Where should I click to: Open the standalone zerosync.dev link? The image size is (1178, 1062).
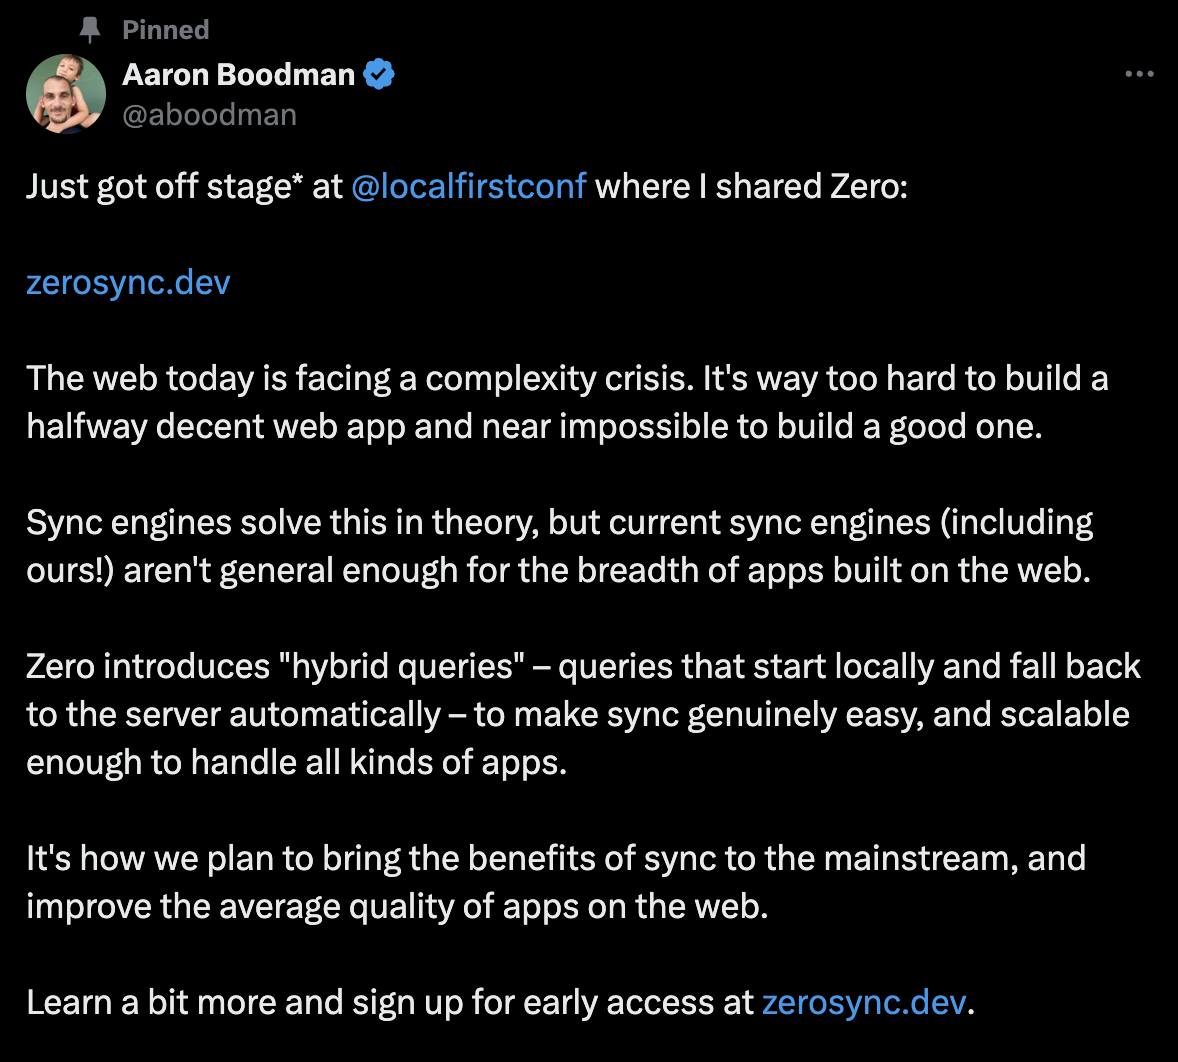click(128, 282)
